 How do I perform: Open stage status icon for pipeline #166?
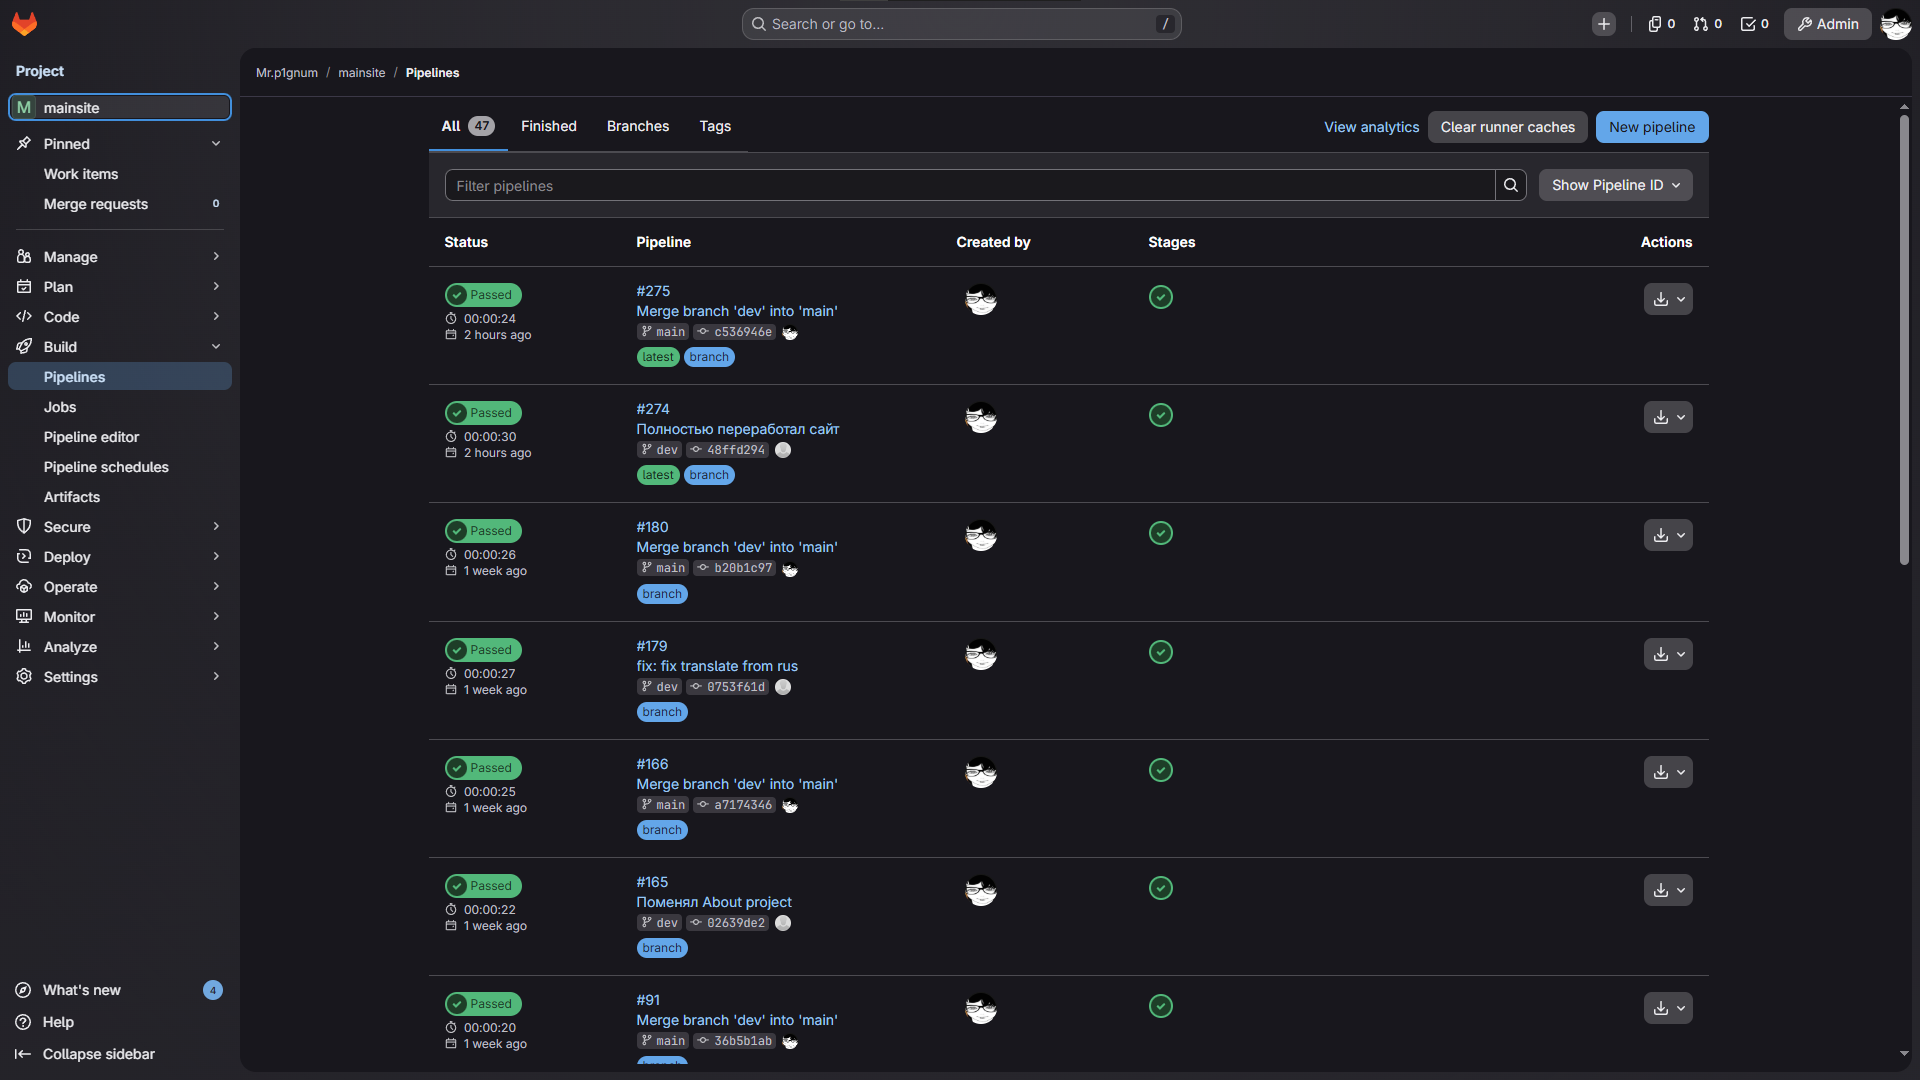tap(1161, 770)
